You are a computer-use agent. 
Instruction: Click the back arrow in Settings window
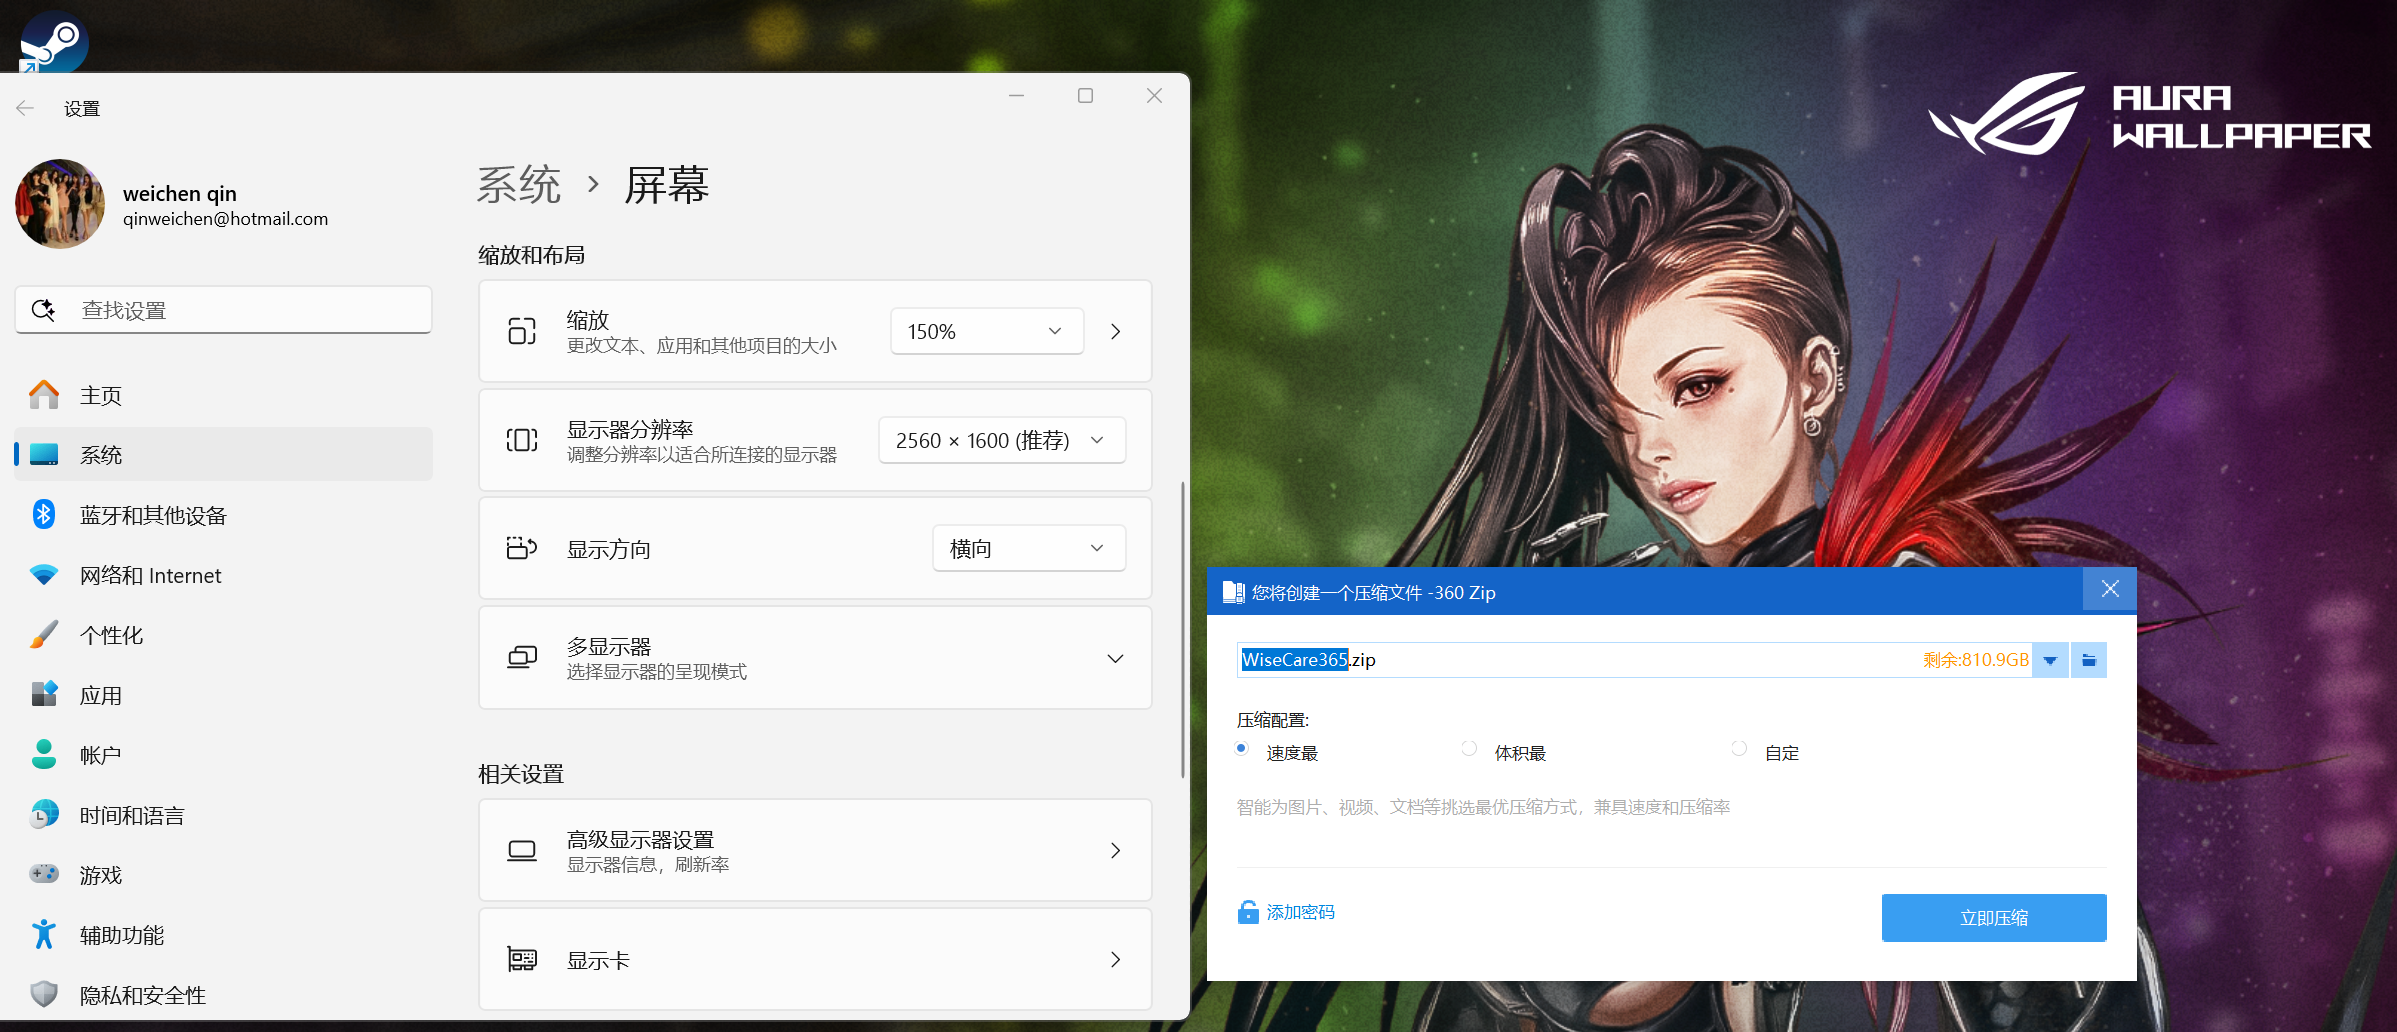(26, 108)
